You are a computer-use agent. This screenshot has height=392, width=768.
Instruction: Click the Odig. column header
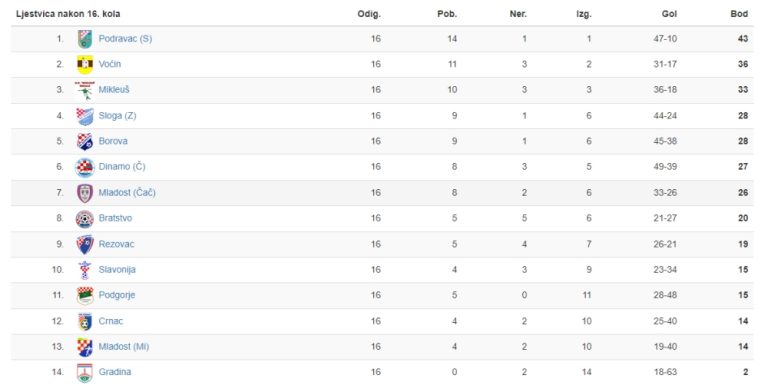coord(369,14)
